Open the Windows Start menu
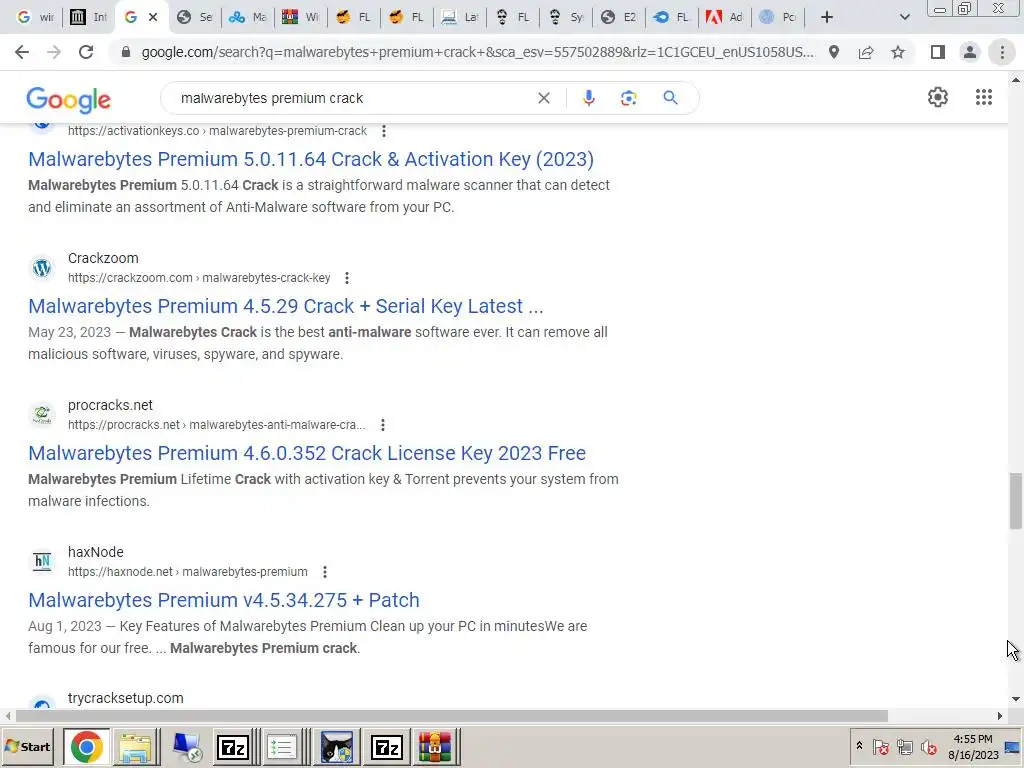The width and height of the screenshot is (1024, 768). click(27, 747)
